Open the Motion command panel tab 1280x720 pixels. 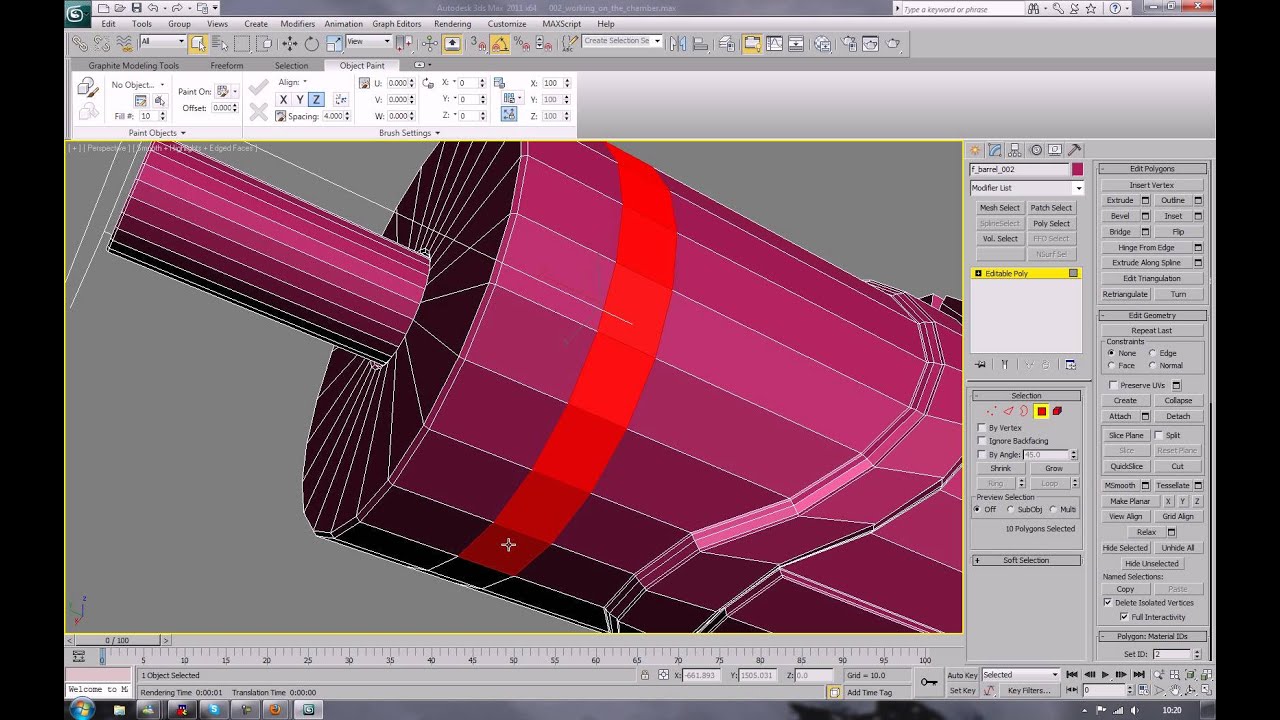[x=1035, y=150]
